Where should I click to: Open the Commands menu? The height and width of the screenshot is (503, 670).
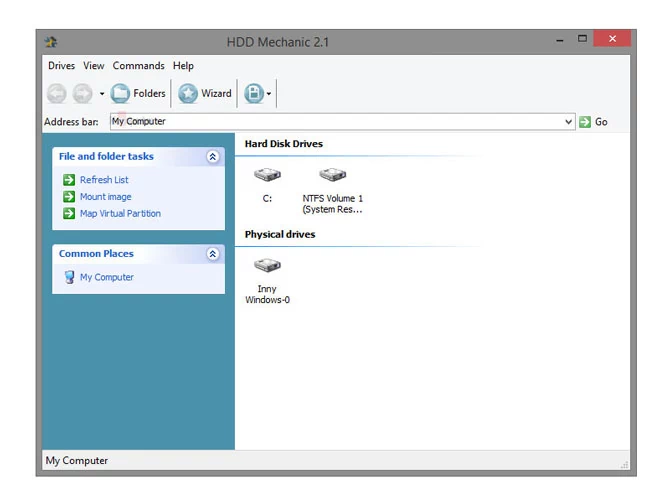tap(138, 66)
